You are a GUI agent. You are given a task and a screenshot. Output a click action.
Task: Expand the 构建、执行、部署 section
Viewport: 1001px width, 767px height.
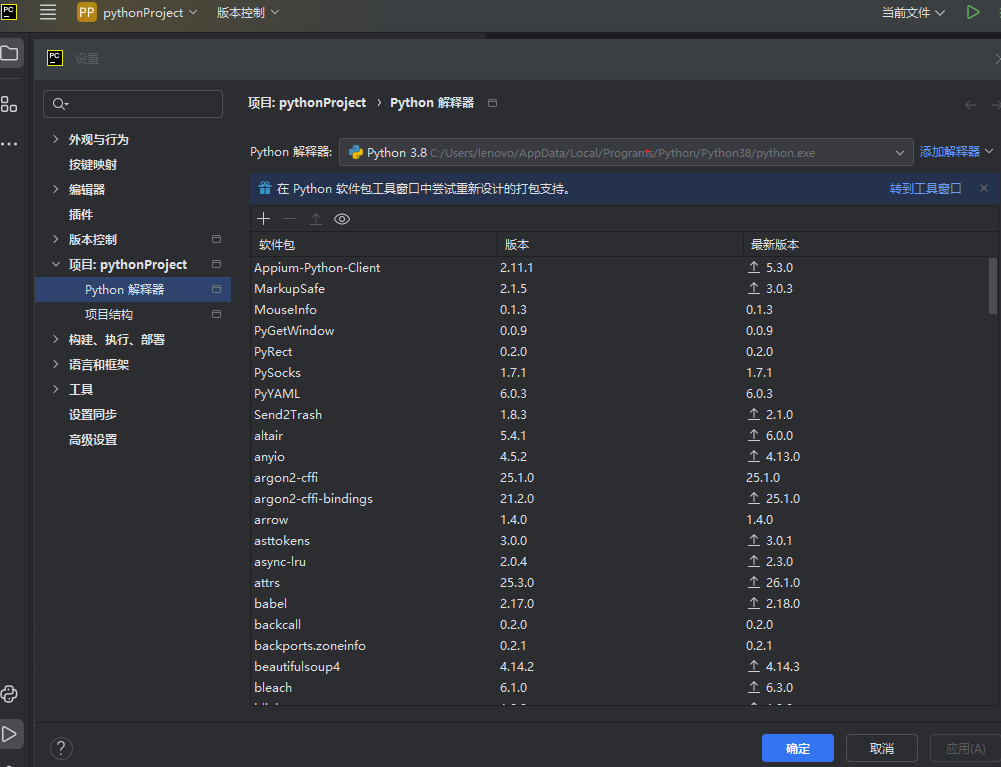pyautogui.click(x=56, y=340)
